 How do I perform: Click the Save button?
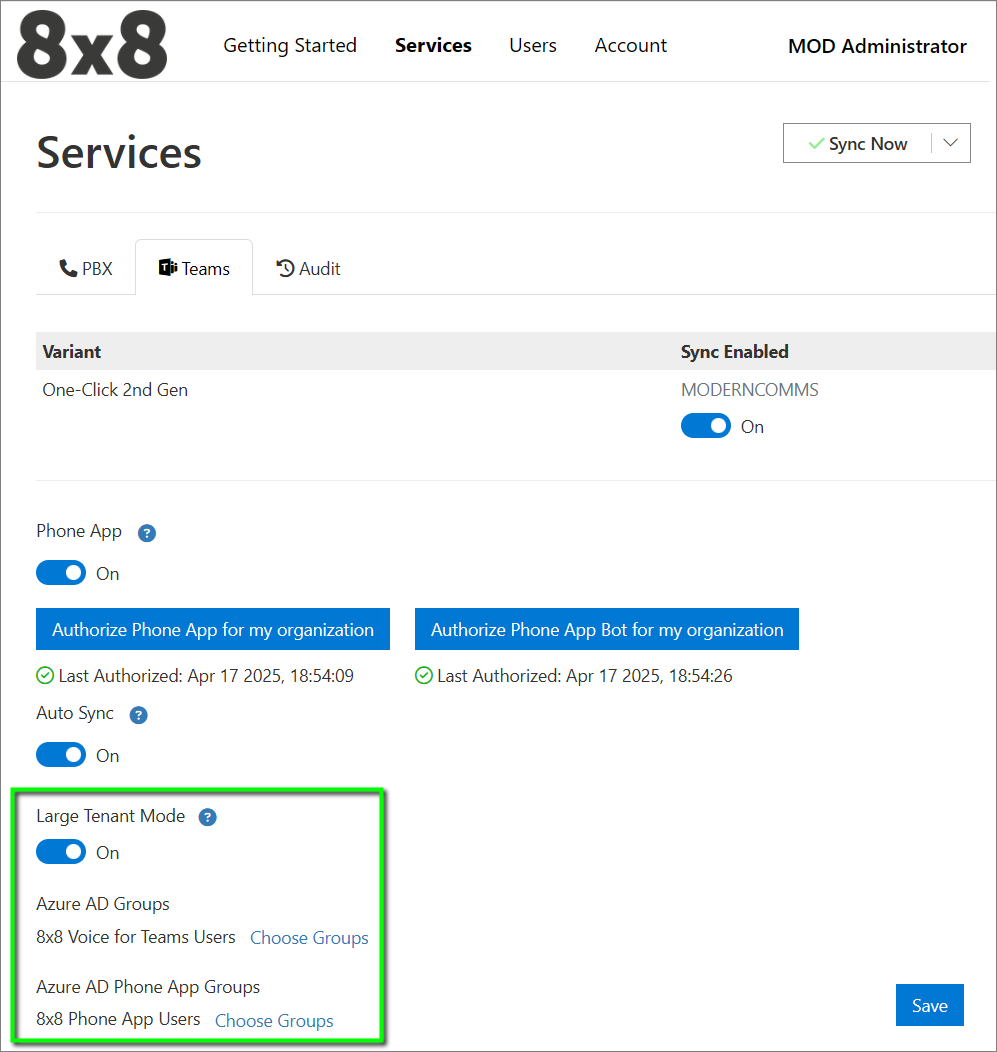point(929,1006)
